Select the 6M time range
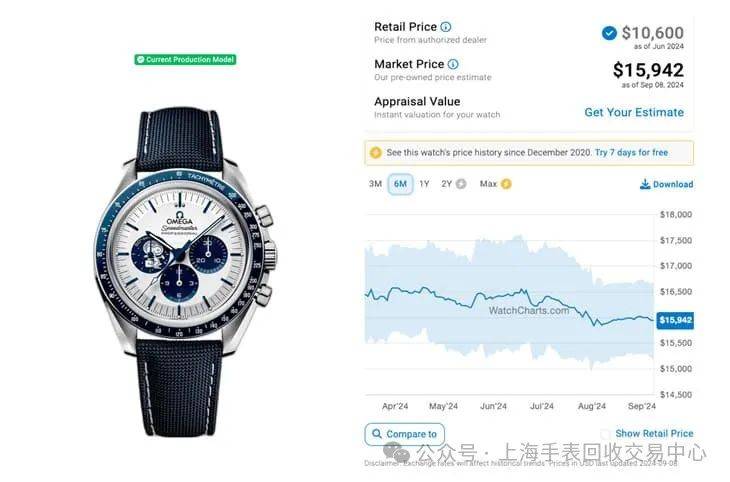Image resolution: width=730 pixels, height=482 pixels. point(400,184)
